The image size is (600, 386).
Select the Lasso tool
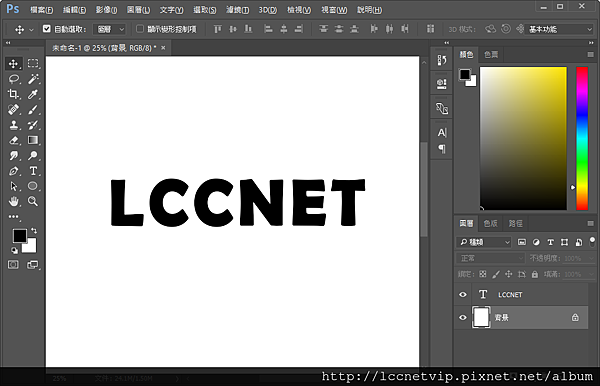point(13,79)
